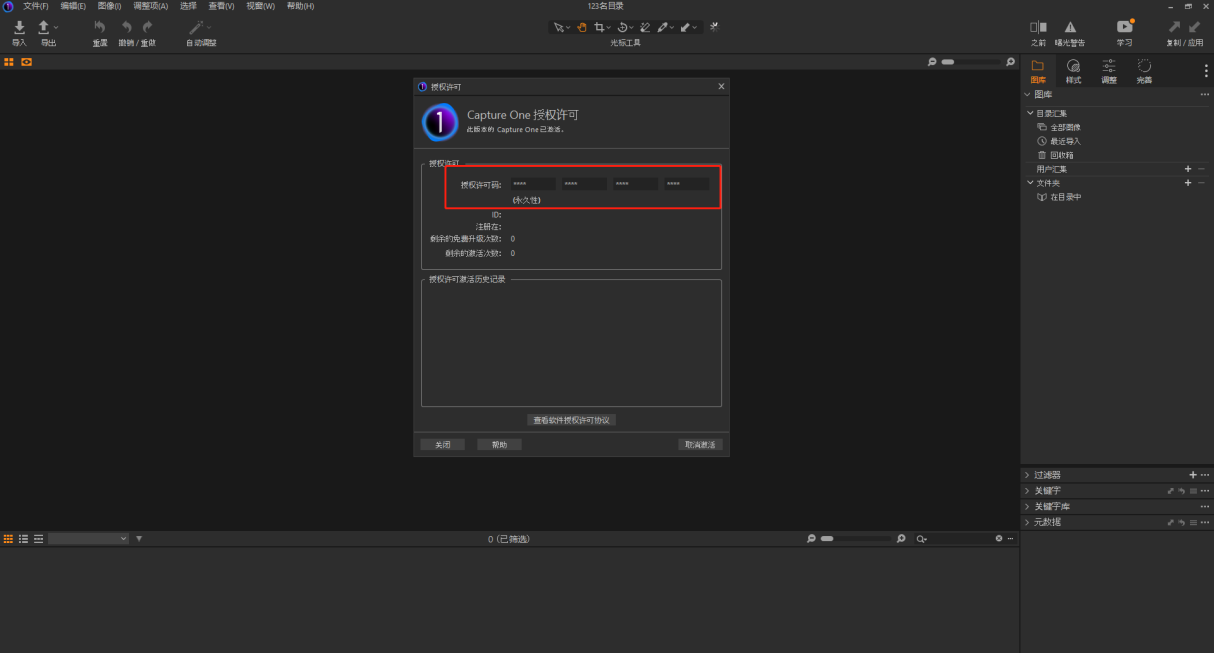Screen dimensions: 1214x653
Task: Click the 取消激活 deactivate button
Action: (x=698, y=444)
